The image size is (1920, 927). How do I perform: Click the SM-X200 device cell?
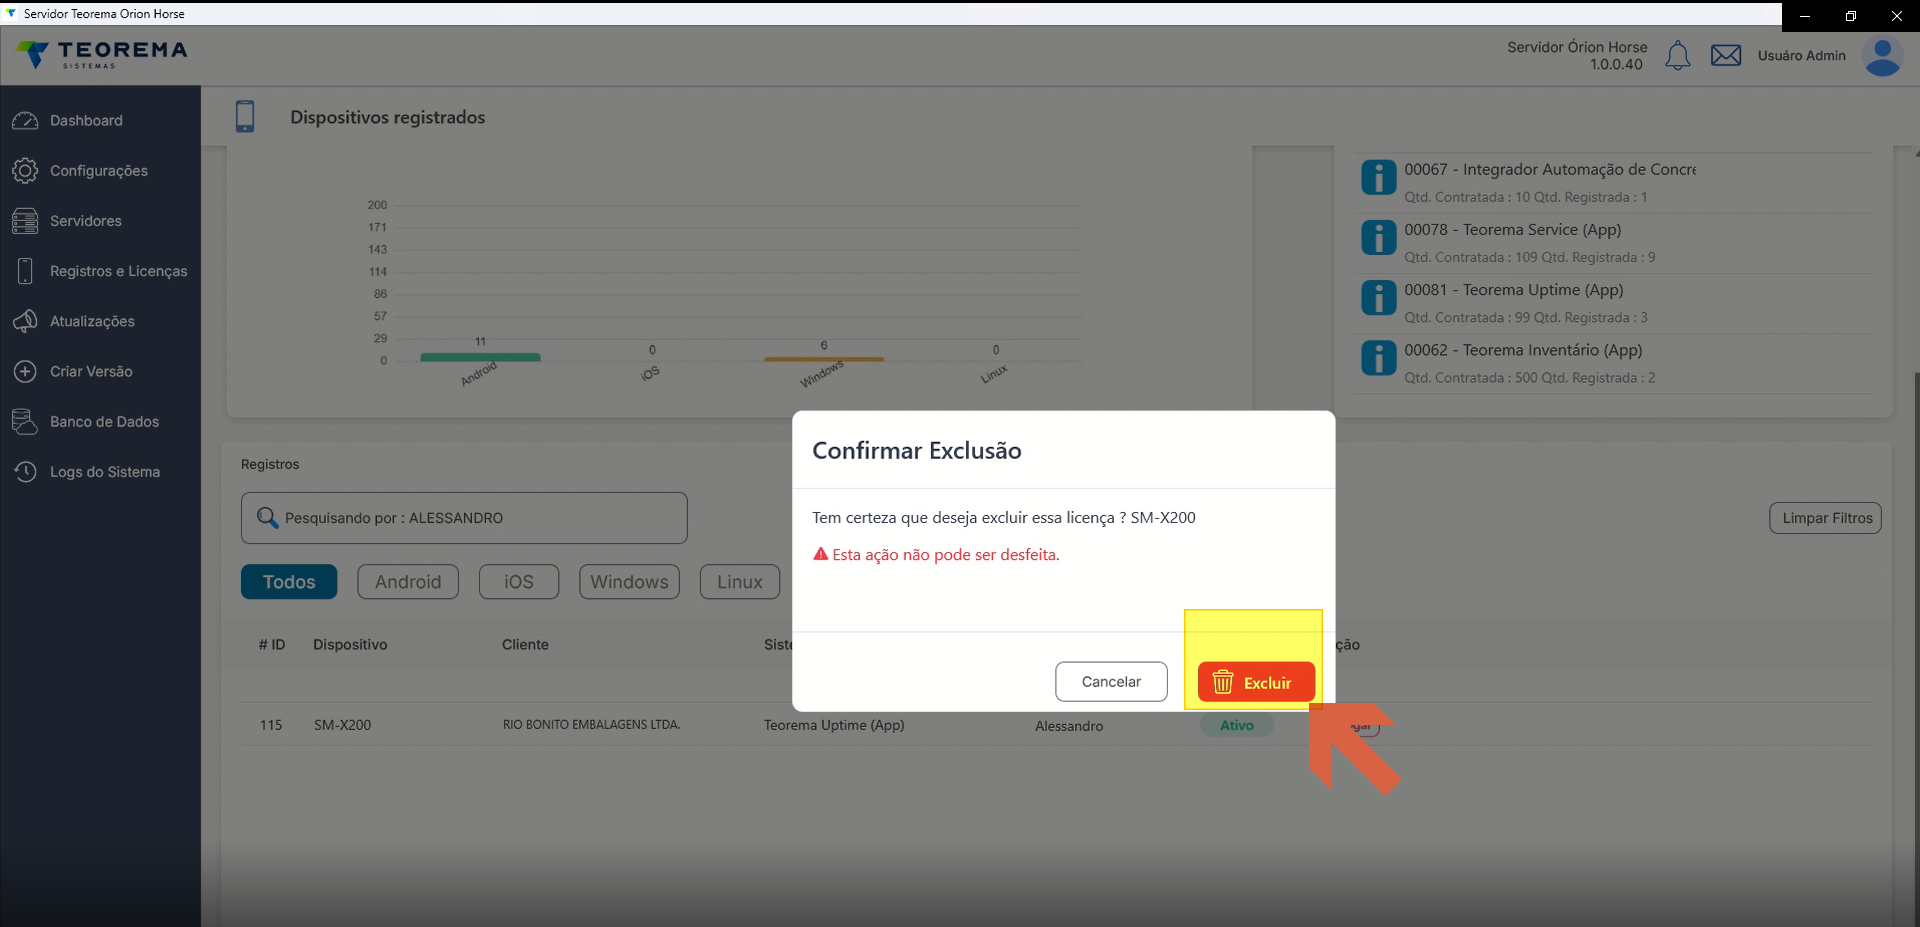tap(342, 725)
